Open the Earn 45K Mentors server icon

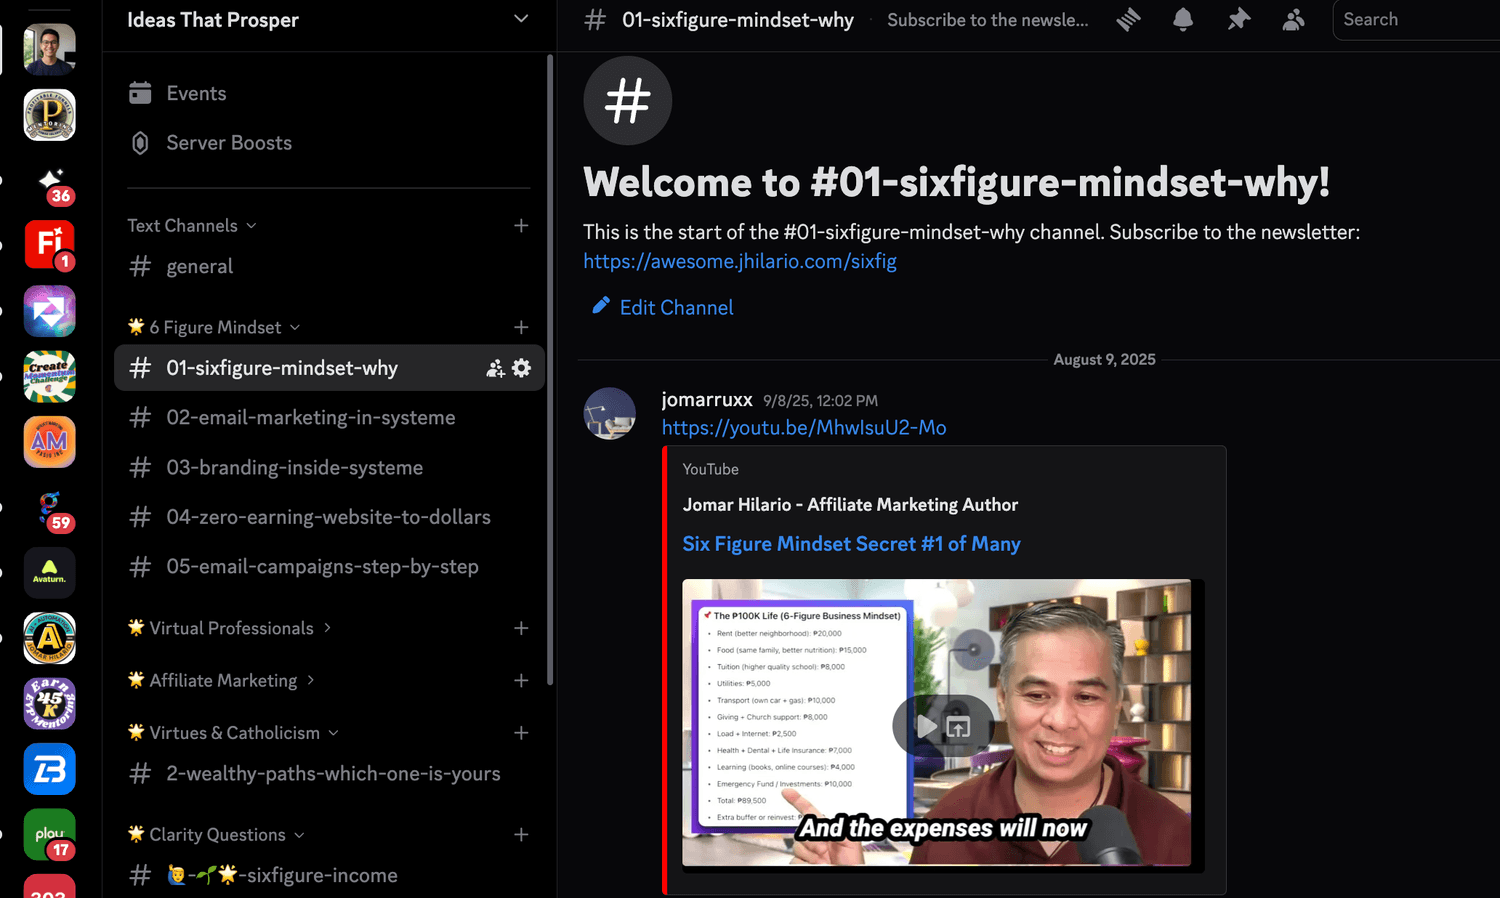pos(49,704)
